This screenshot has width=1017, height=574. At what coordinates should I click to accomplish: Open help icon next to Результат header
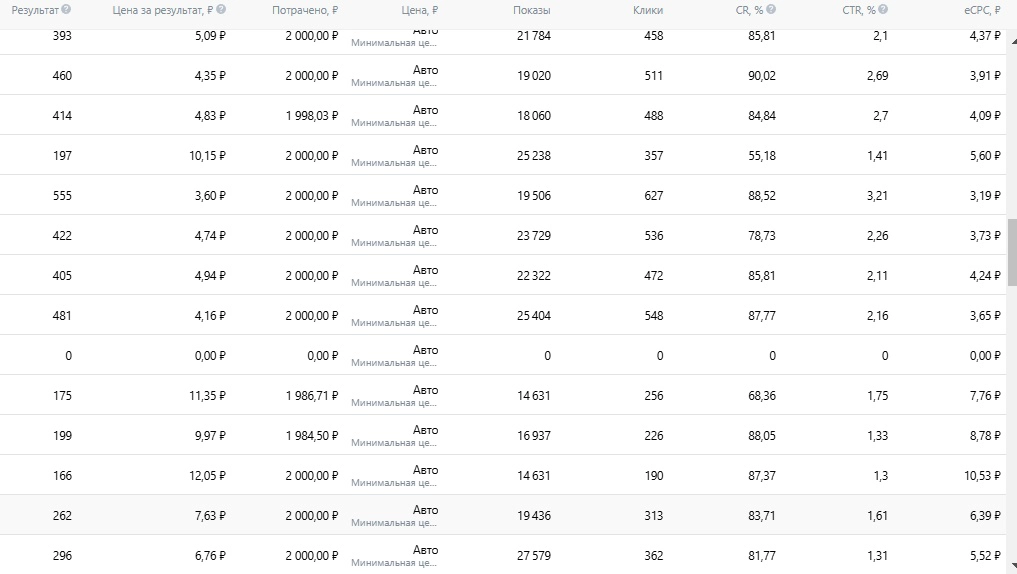pos(66,10)
